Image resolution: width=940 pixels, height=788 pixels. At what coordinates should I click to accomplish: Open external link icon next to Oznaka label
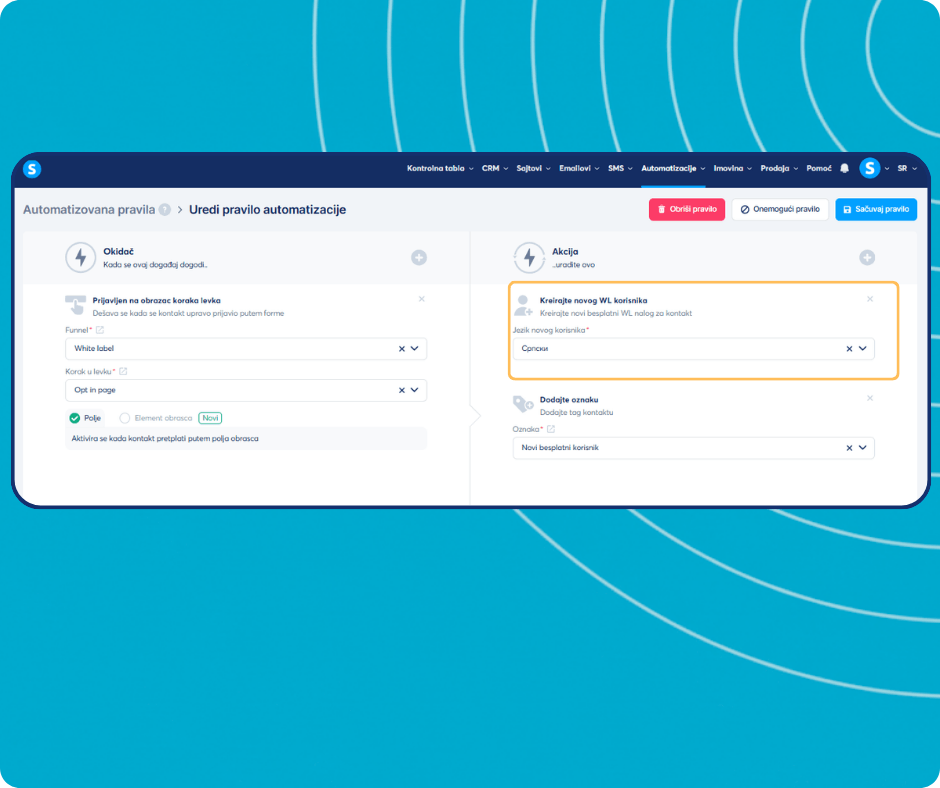click(551, 429)
